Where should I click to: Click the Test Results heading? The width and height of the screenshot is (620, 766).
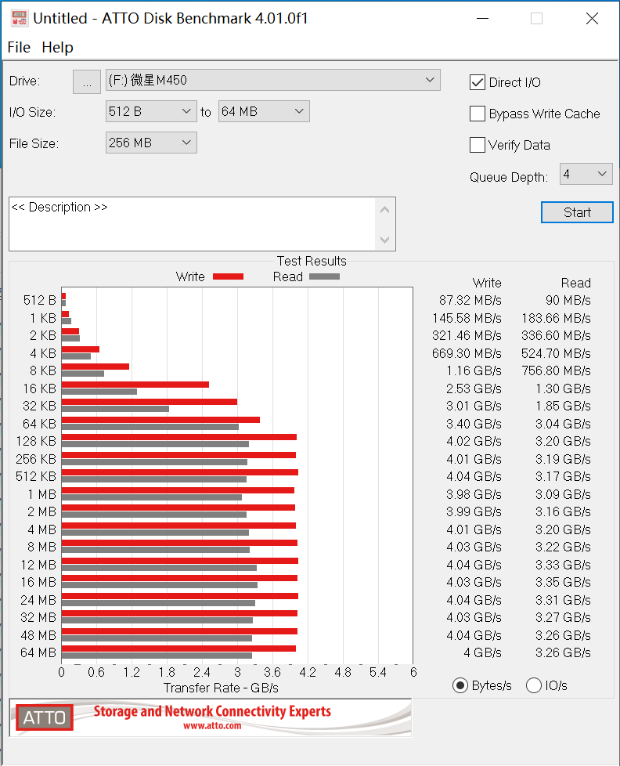tap(311, 261)
